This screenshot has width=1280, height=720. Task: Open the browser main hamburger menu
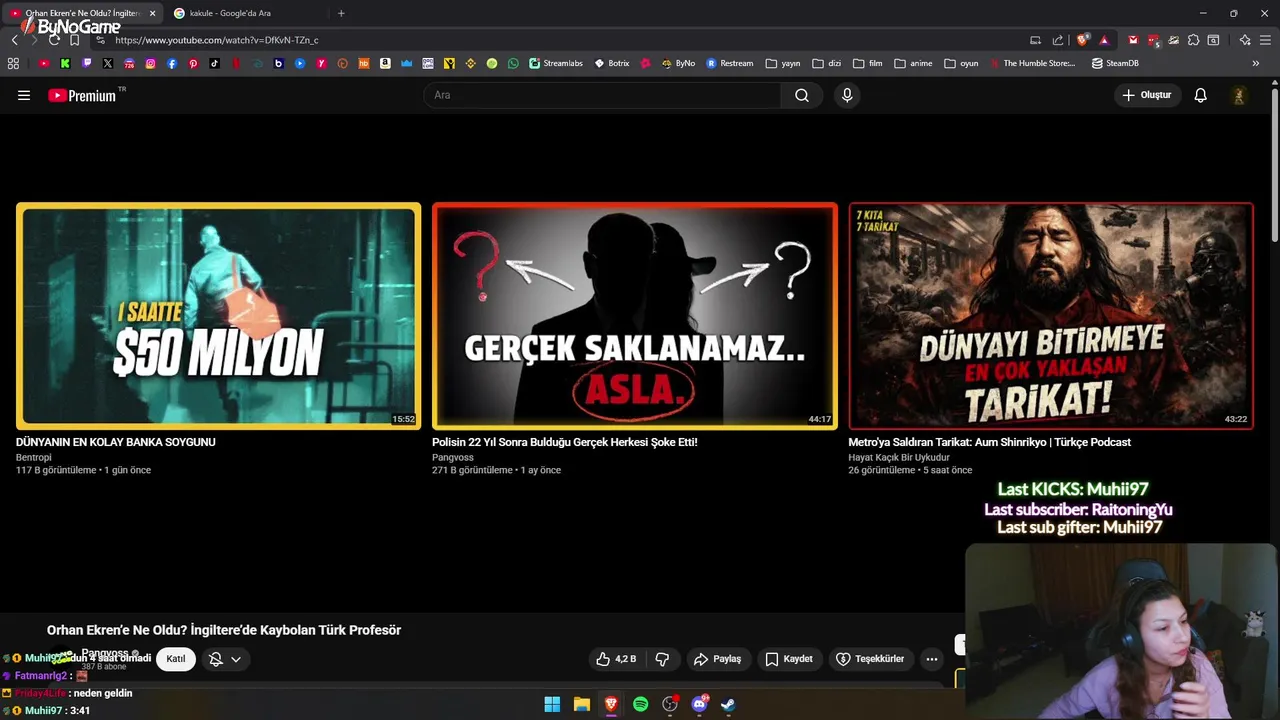1265,40
